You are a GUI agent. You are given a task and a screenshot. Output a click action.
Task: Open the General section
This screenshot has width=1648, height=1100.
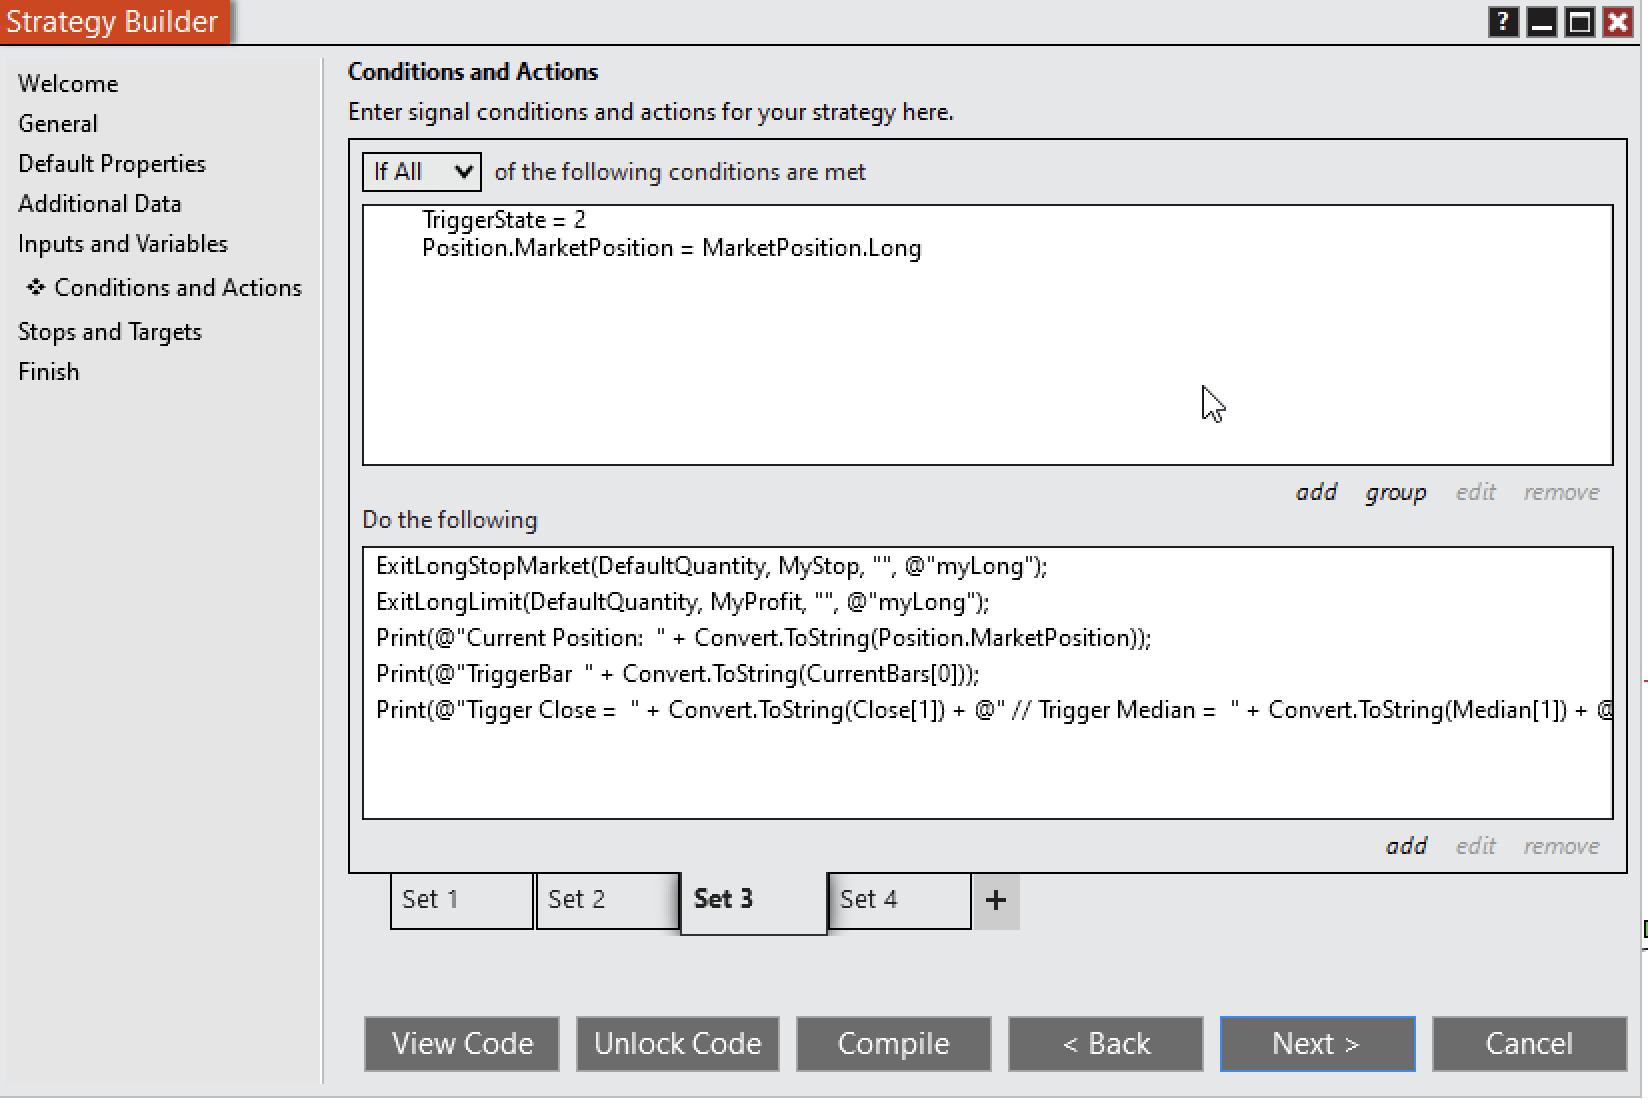58,124
